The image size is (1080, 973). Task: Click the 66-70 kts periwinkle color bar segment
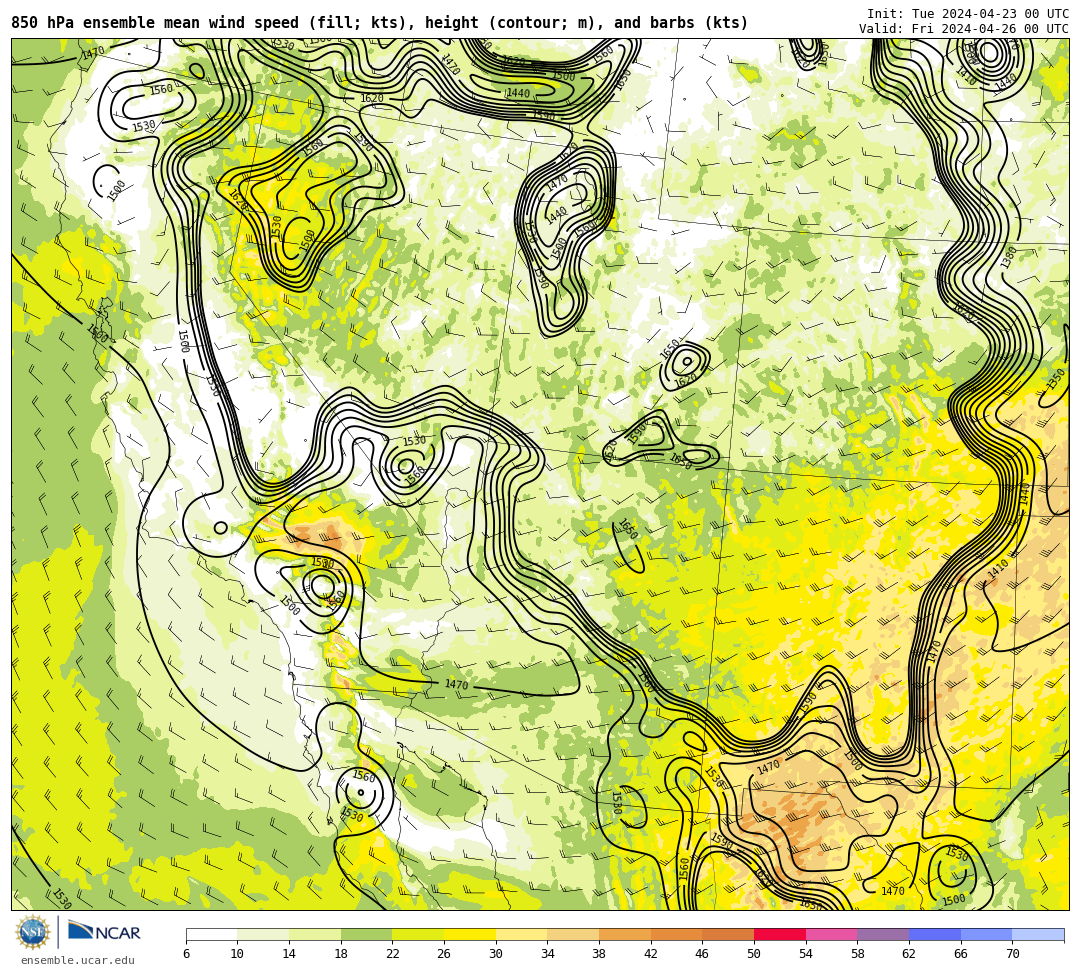pos(986,934)
